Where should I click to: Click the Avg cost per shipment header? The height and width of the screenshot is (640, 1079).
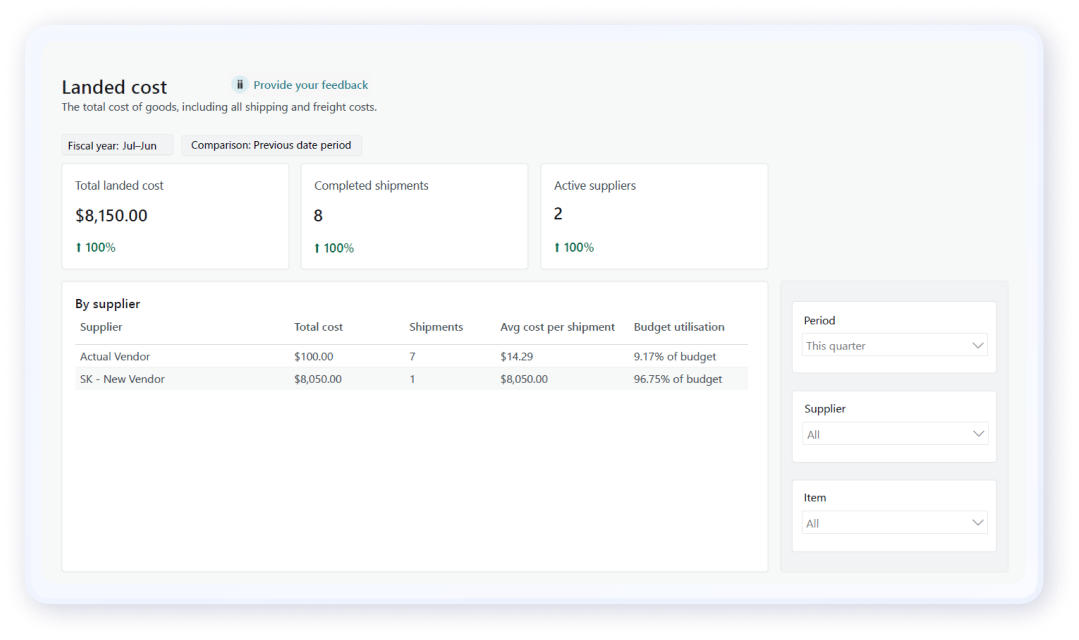(557, 327)
